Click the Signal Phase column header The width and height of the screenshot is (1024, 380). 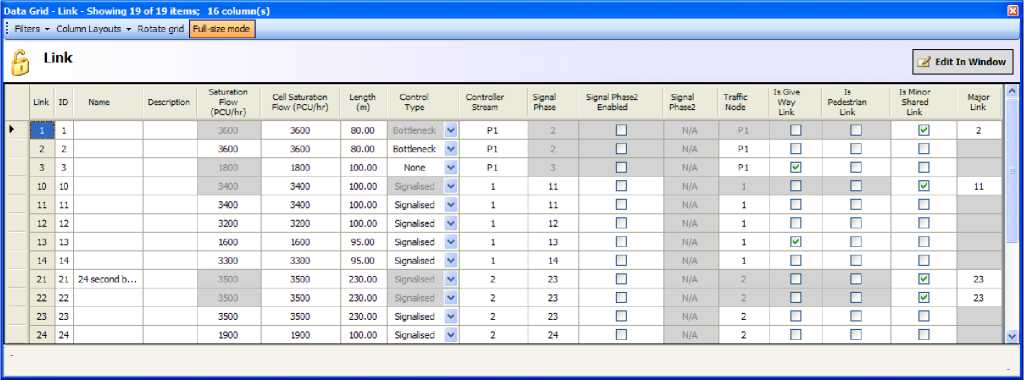[x=544, y=103]
